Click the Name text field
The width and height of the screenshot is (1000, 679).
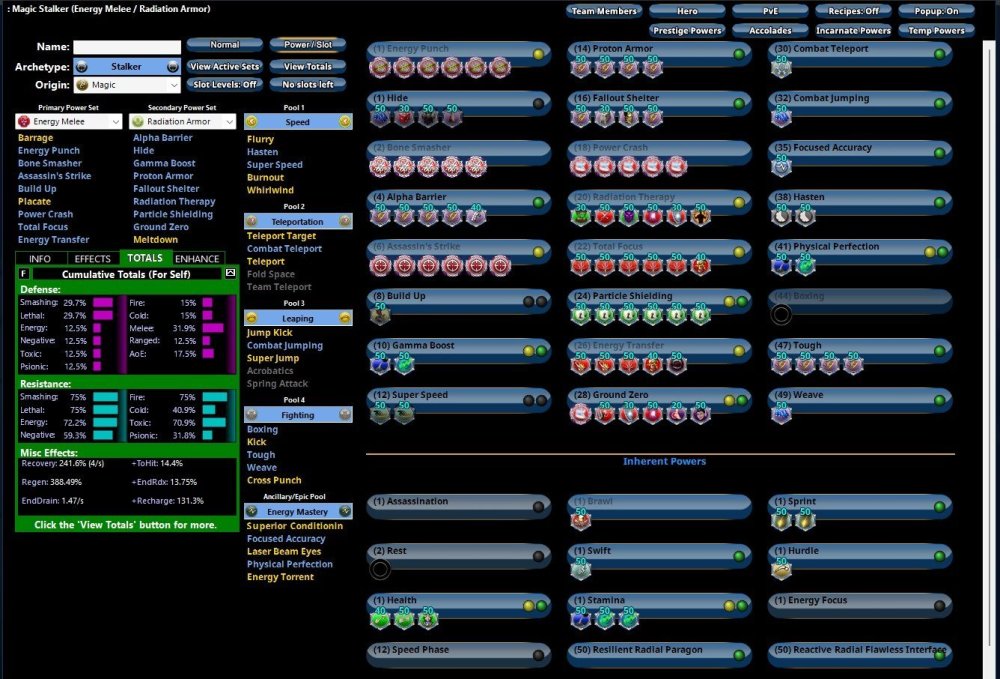pos(127,47)
